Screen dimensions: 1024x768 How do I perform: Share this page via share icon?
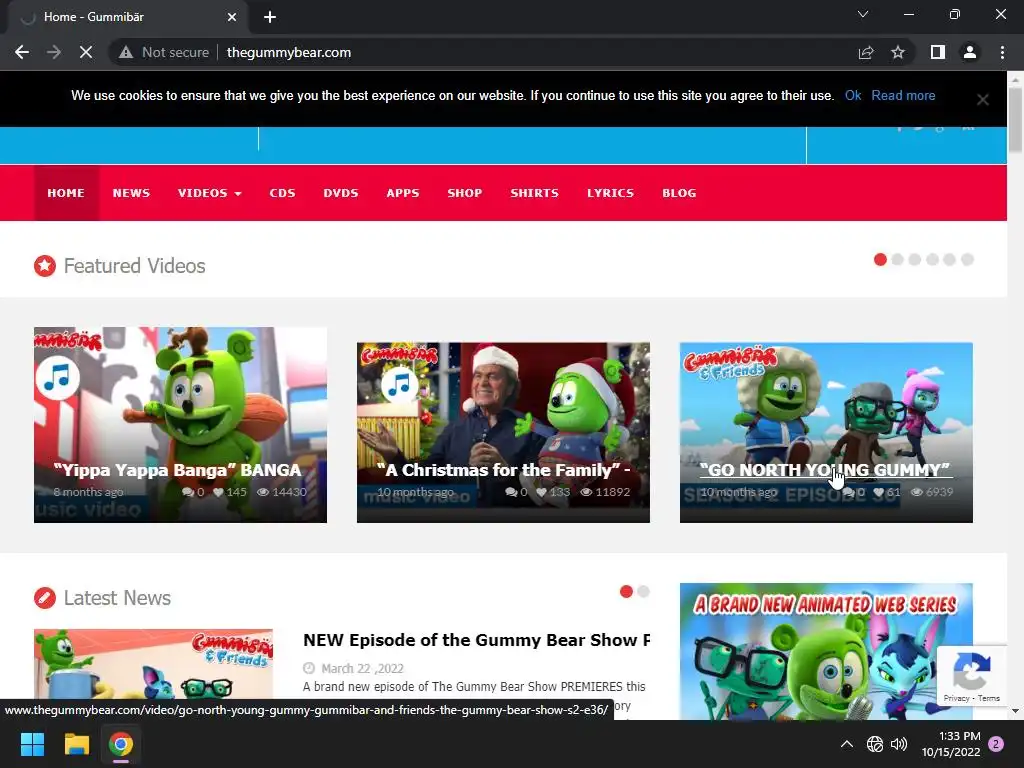pos(866,52)
